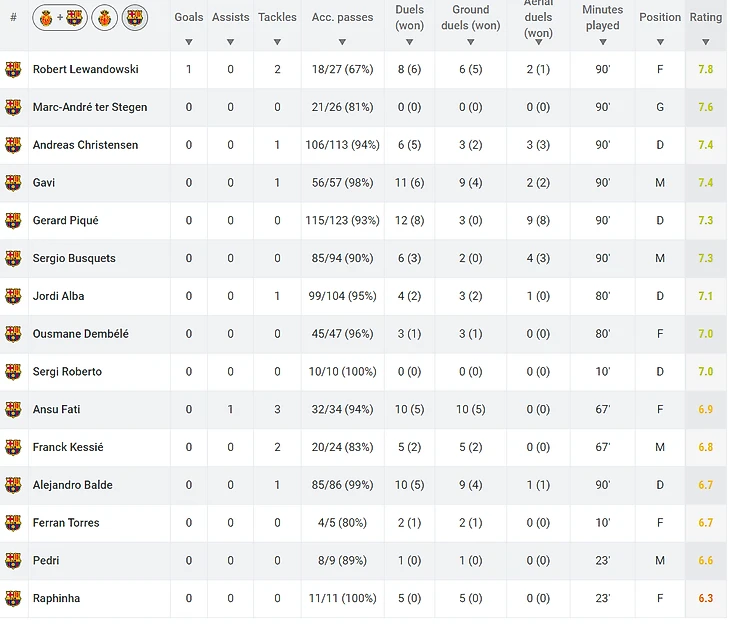This screenshot has height=624, width=730.
Task: Open Ousmane Dembélé player name
Action: coord(80,334)
